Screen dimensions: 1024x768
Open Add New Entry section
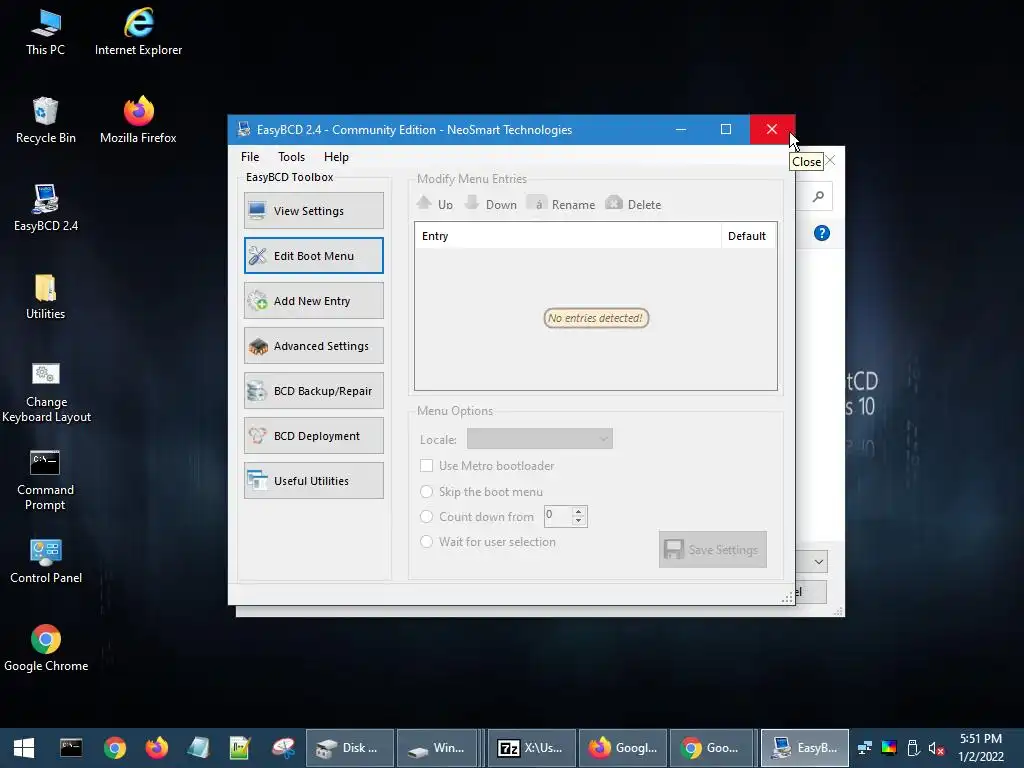click(x=313, y=300)
